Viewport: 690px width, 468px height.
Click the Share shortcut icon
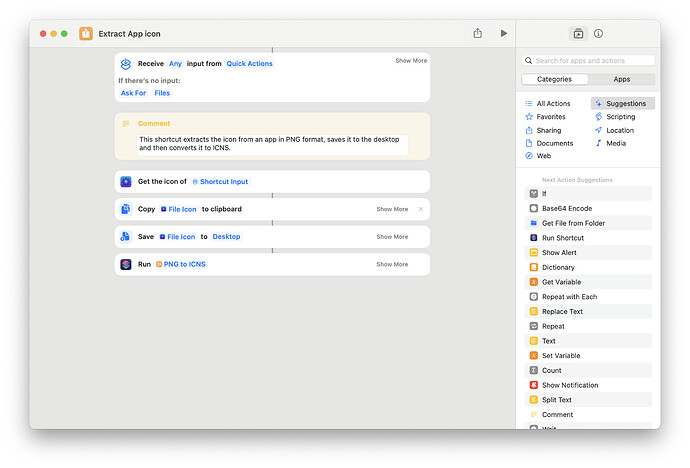click(477, 33)
